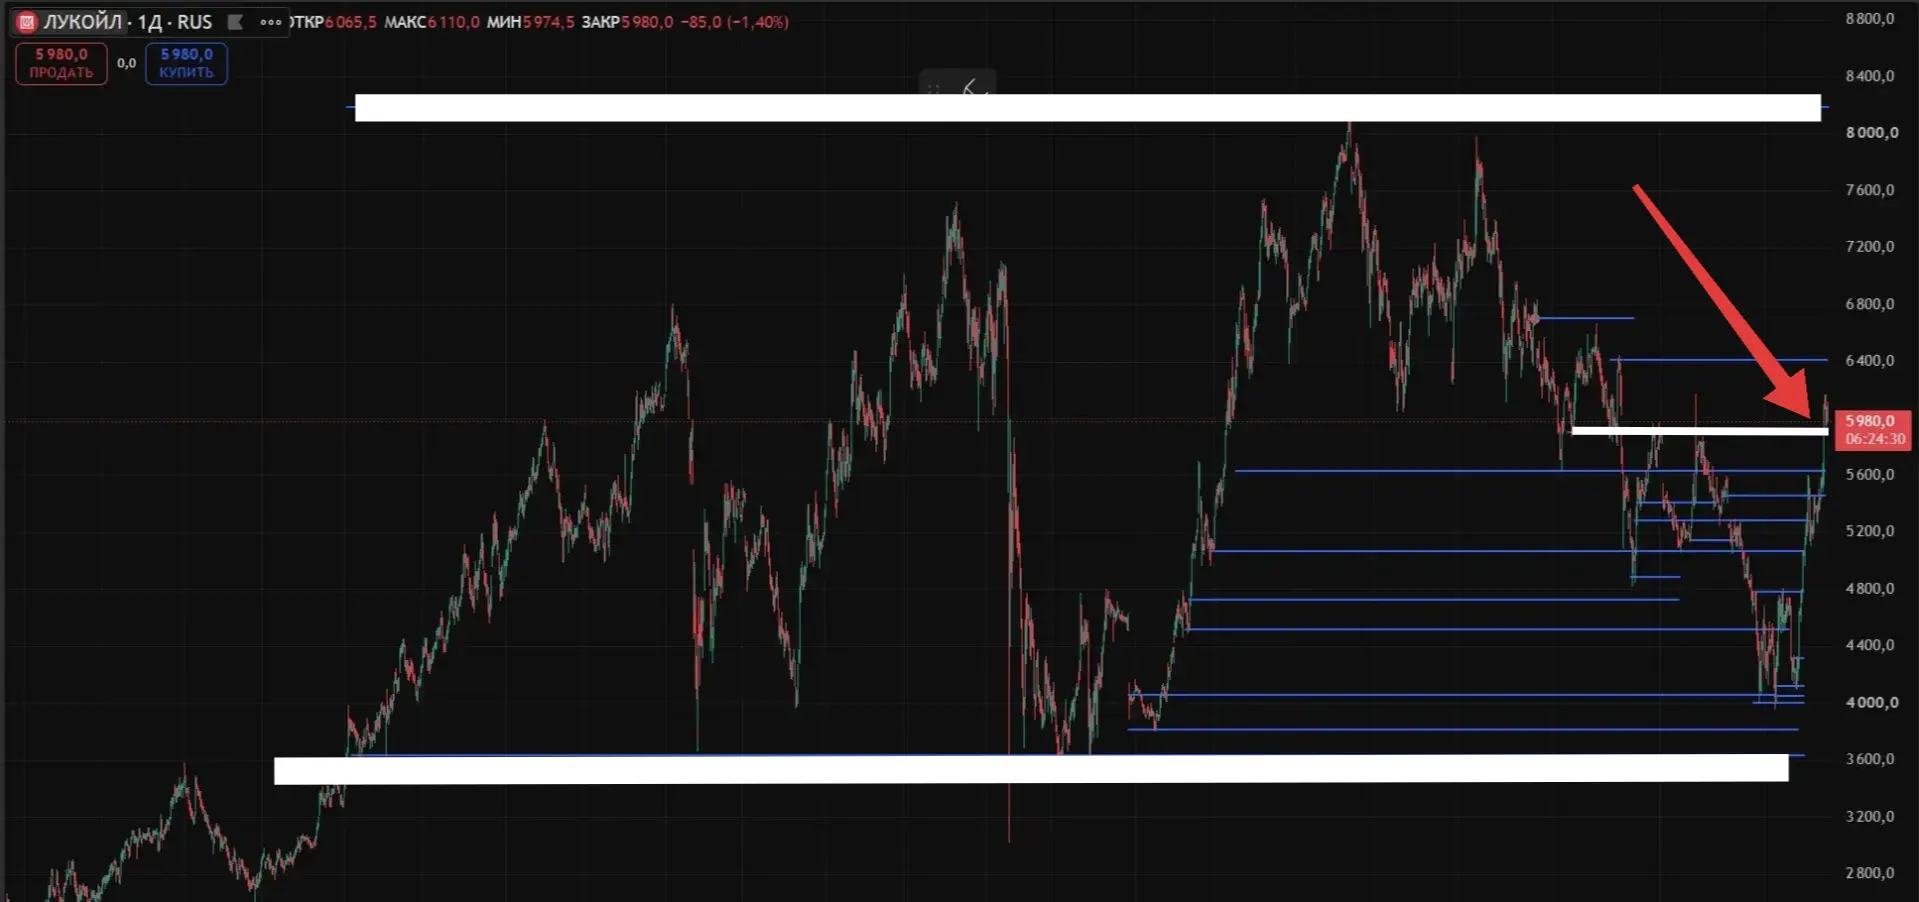This screenshot has width=1919, height=902.
Task: Click the МАКС 6110,0 high value
Action: click(x=432, y=22)
